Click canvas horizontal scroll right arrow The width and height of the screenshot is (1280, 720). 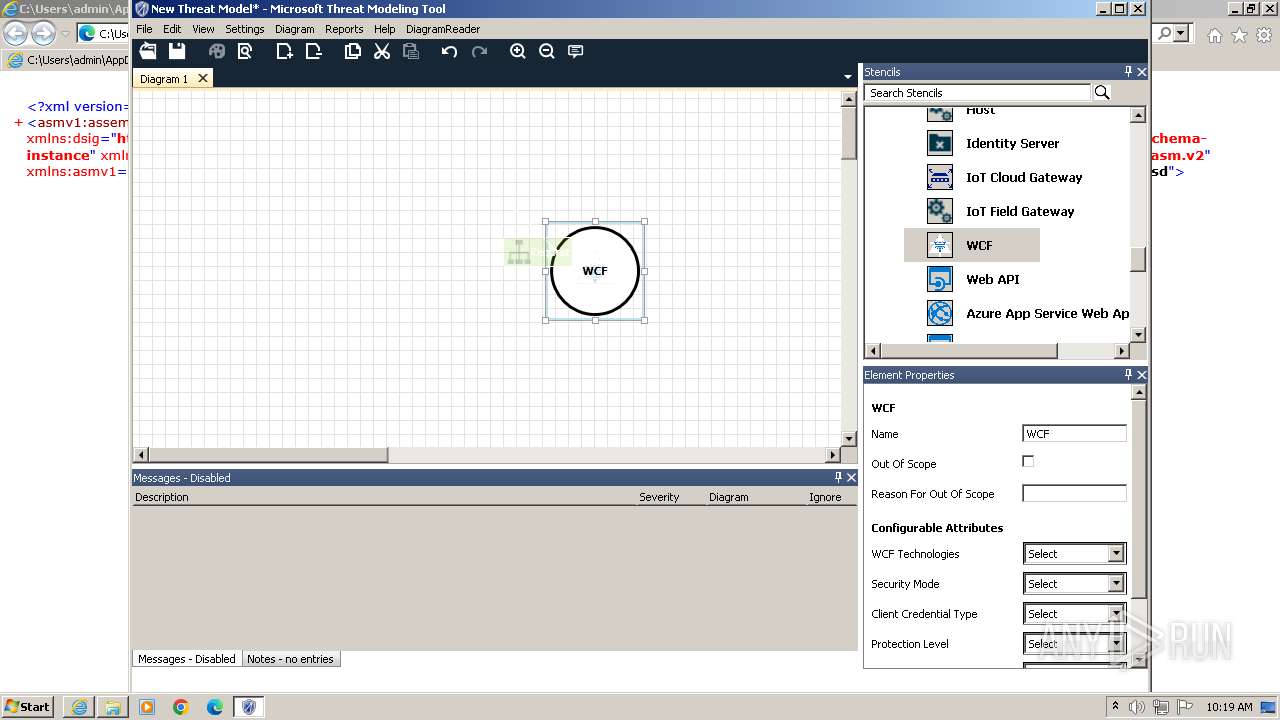point(834,455)
